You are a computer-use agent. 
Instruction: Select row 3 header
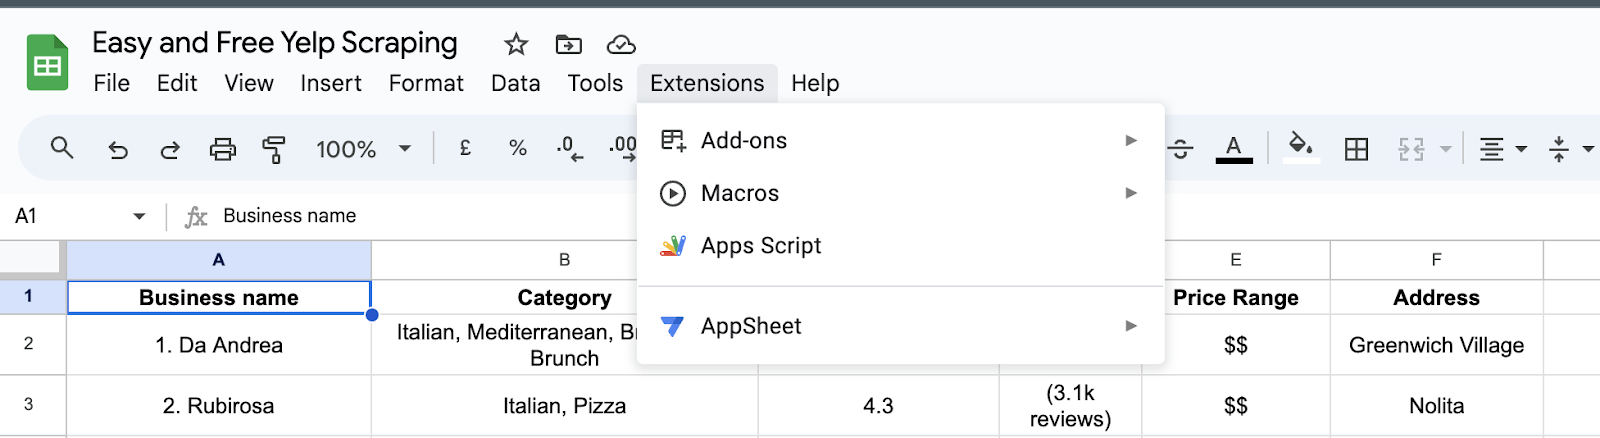[33, 405]
